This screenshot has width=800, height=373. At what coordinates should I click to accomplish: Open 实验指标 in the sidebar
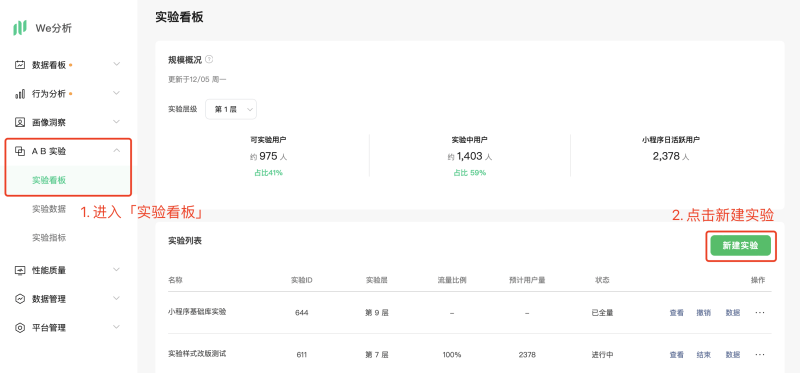pyautogui.click(x=49, y=238)
